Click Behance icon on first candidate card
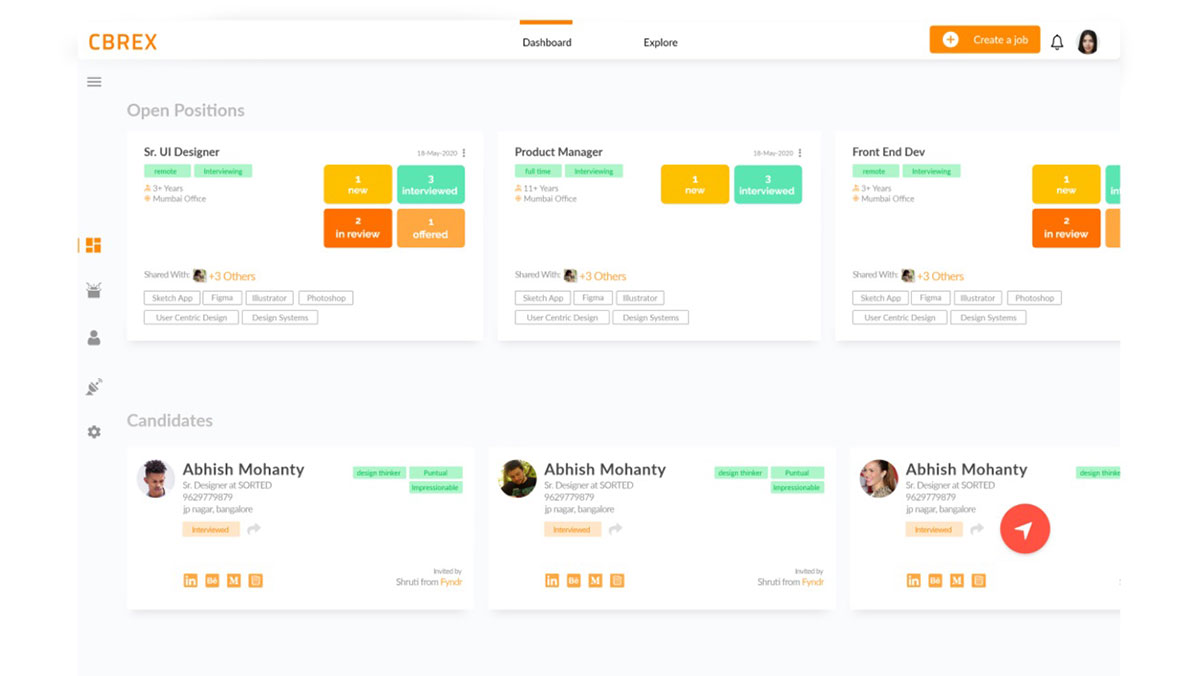The width and height of the screenshot is (1200, 676). point(212,580)
